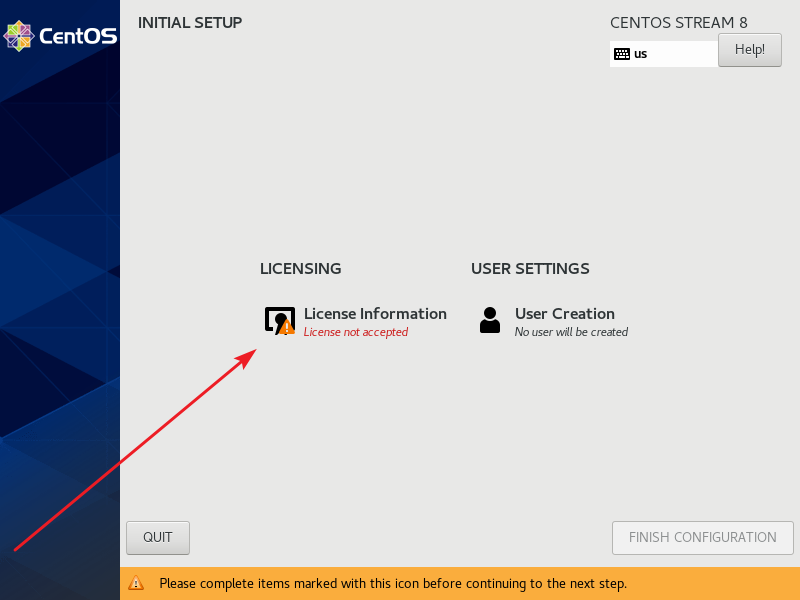Click FINISH CONFIGURATION
This screenshot has width=800, height=600.
[702, 537]
